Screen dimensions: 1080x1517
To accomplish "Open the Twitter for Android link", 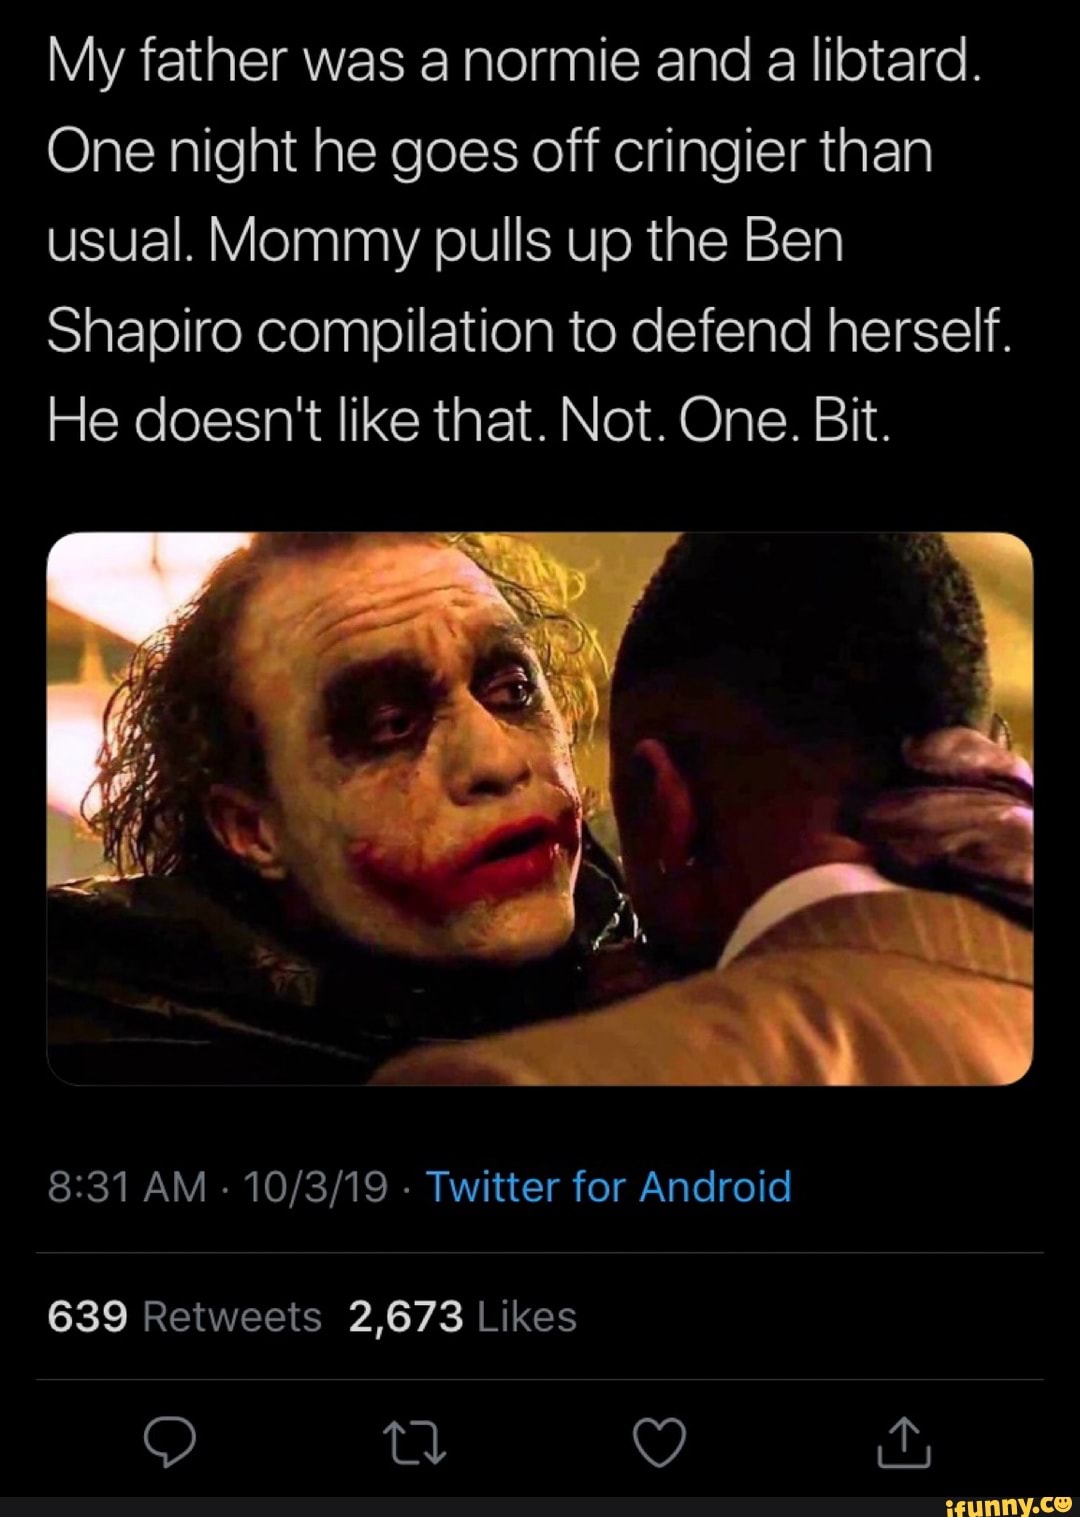I will [x=609, y=1187].
